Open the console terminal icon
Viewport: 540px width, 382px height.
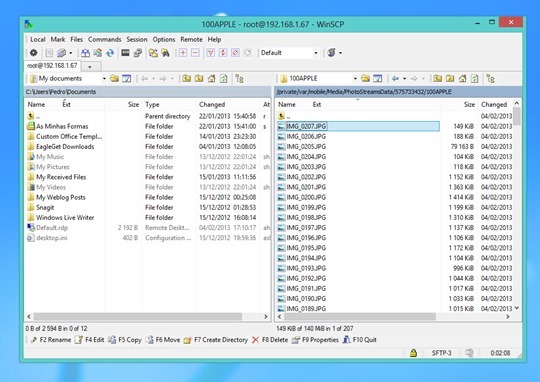pyautogui.click(x=125, y=53)
